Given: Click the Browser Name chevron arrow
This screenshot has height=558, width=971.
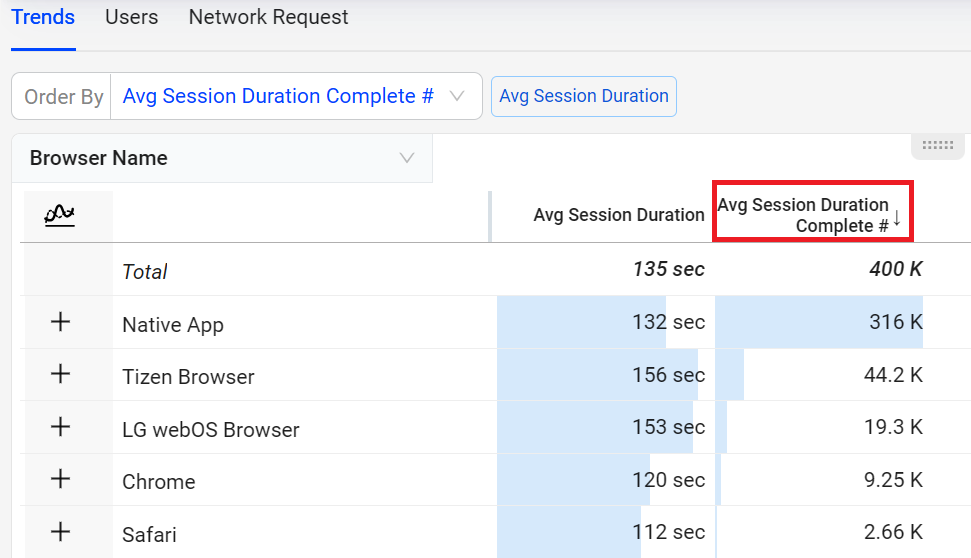Looking at the screenshot, I should click(407, 158).
